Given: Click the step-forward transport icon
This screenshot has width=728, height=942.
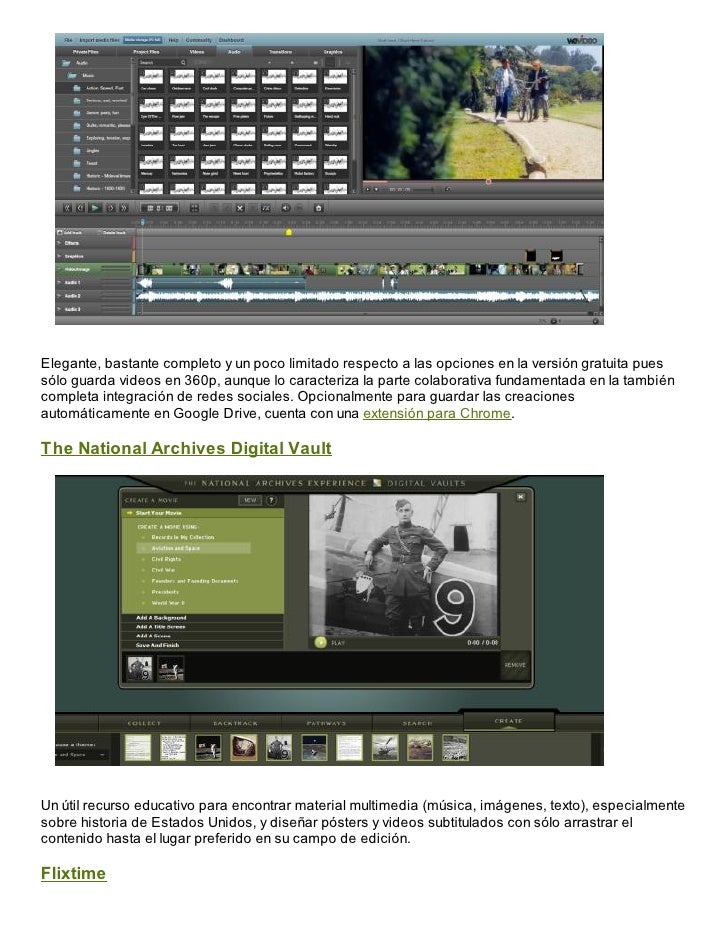Looking at the screenshot, I should click(111, 208).
